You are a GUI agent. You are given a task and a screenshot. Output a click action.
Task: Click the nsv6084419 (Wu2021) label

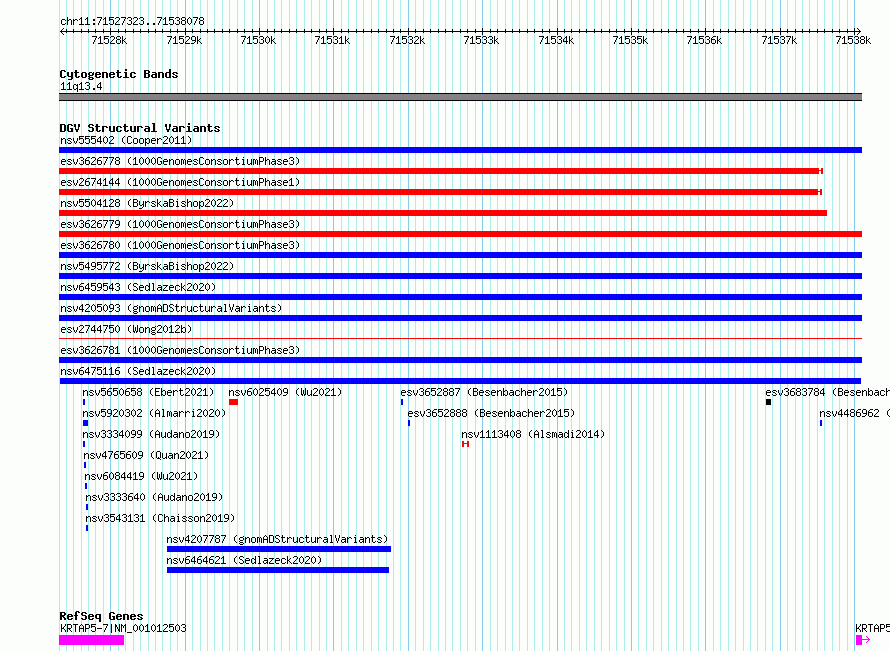[x=141, y=476]
